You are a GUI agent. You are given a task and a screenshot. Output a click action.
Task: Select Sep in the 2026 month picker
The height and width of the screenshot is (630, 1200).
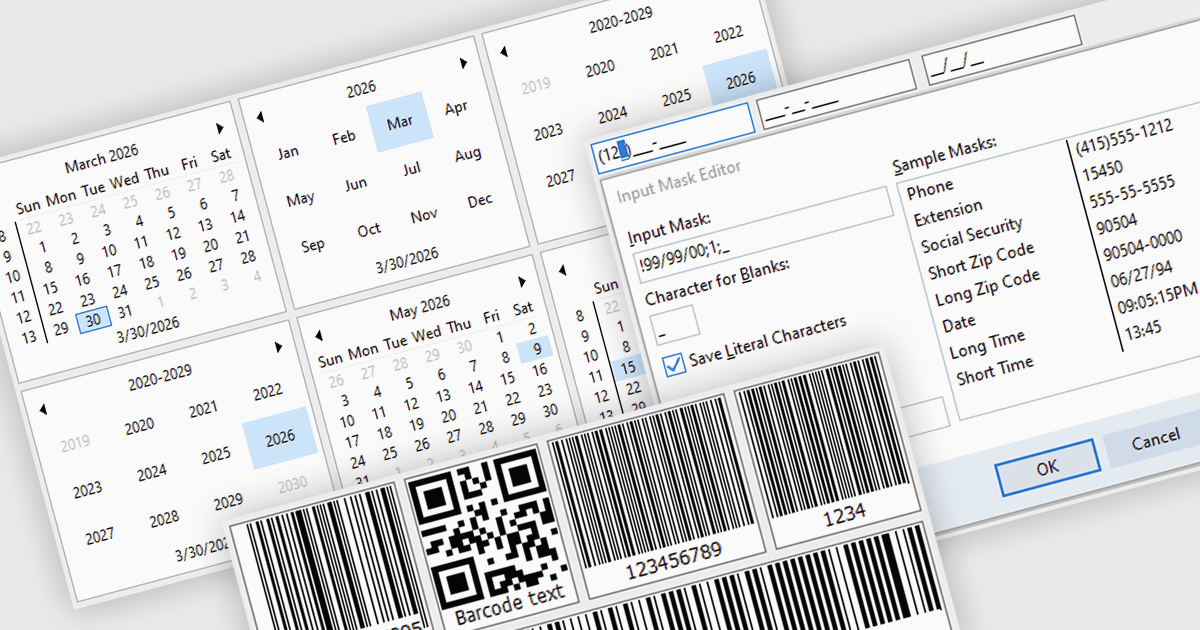(312, 245)
